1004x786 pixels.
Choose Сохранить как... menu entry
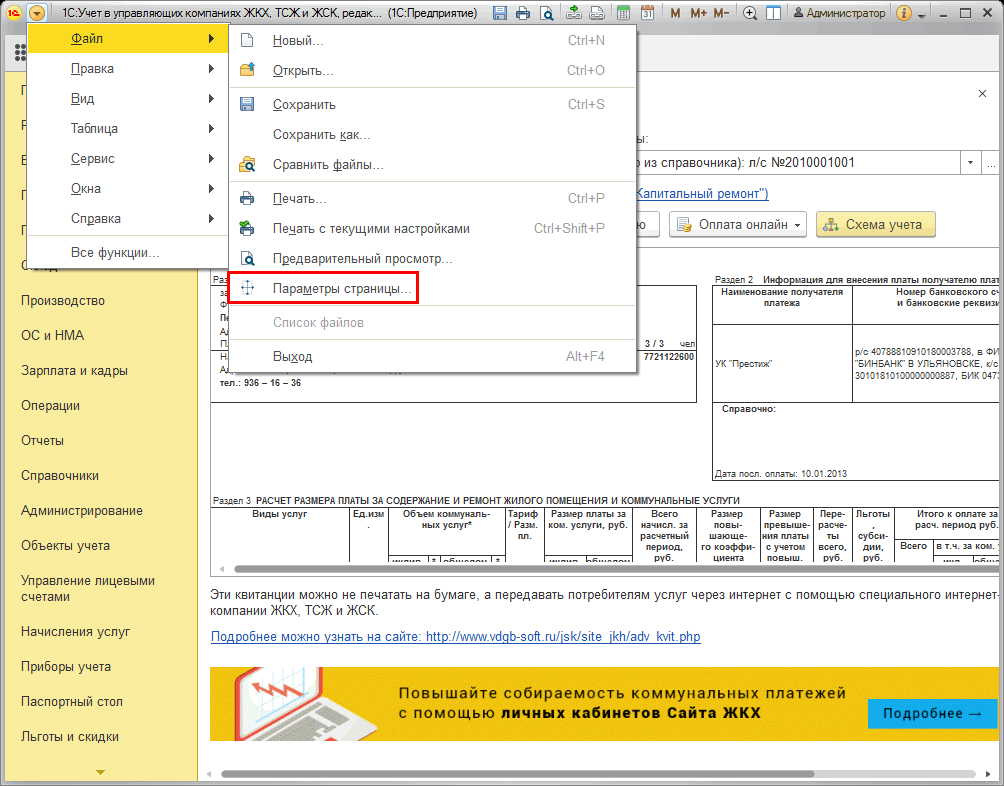coord(432,134)
